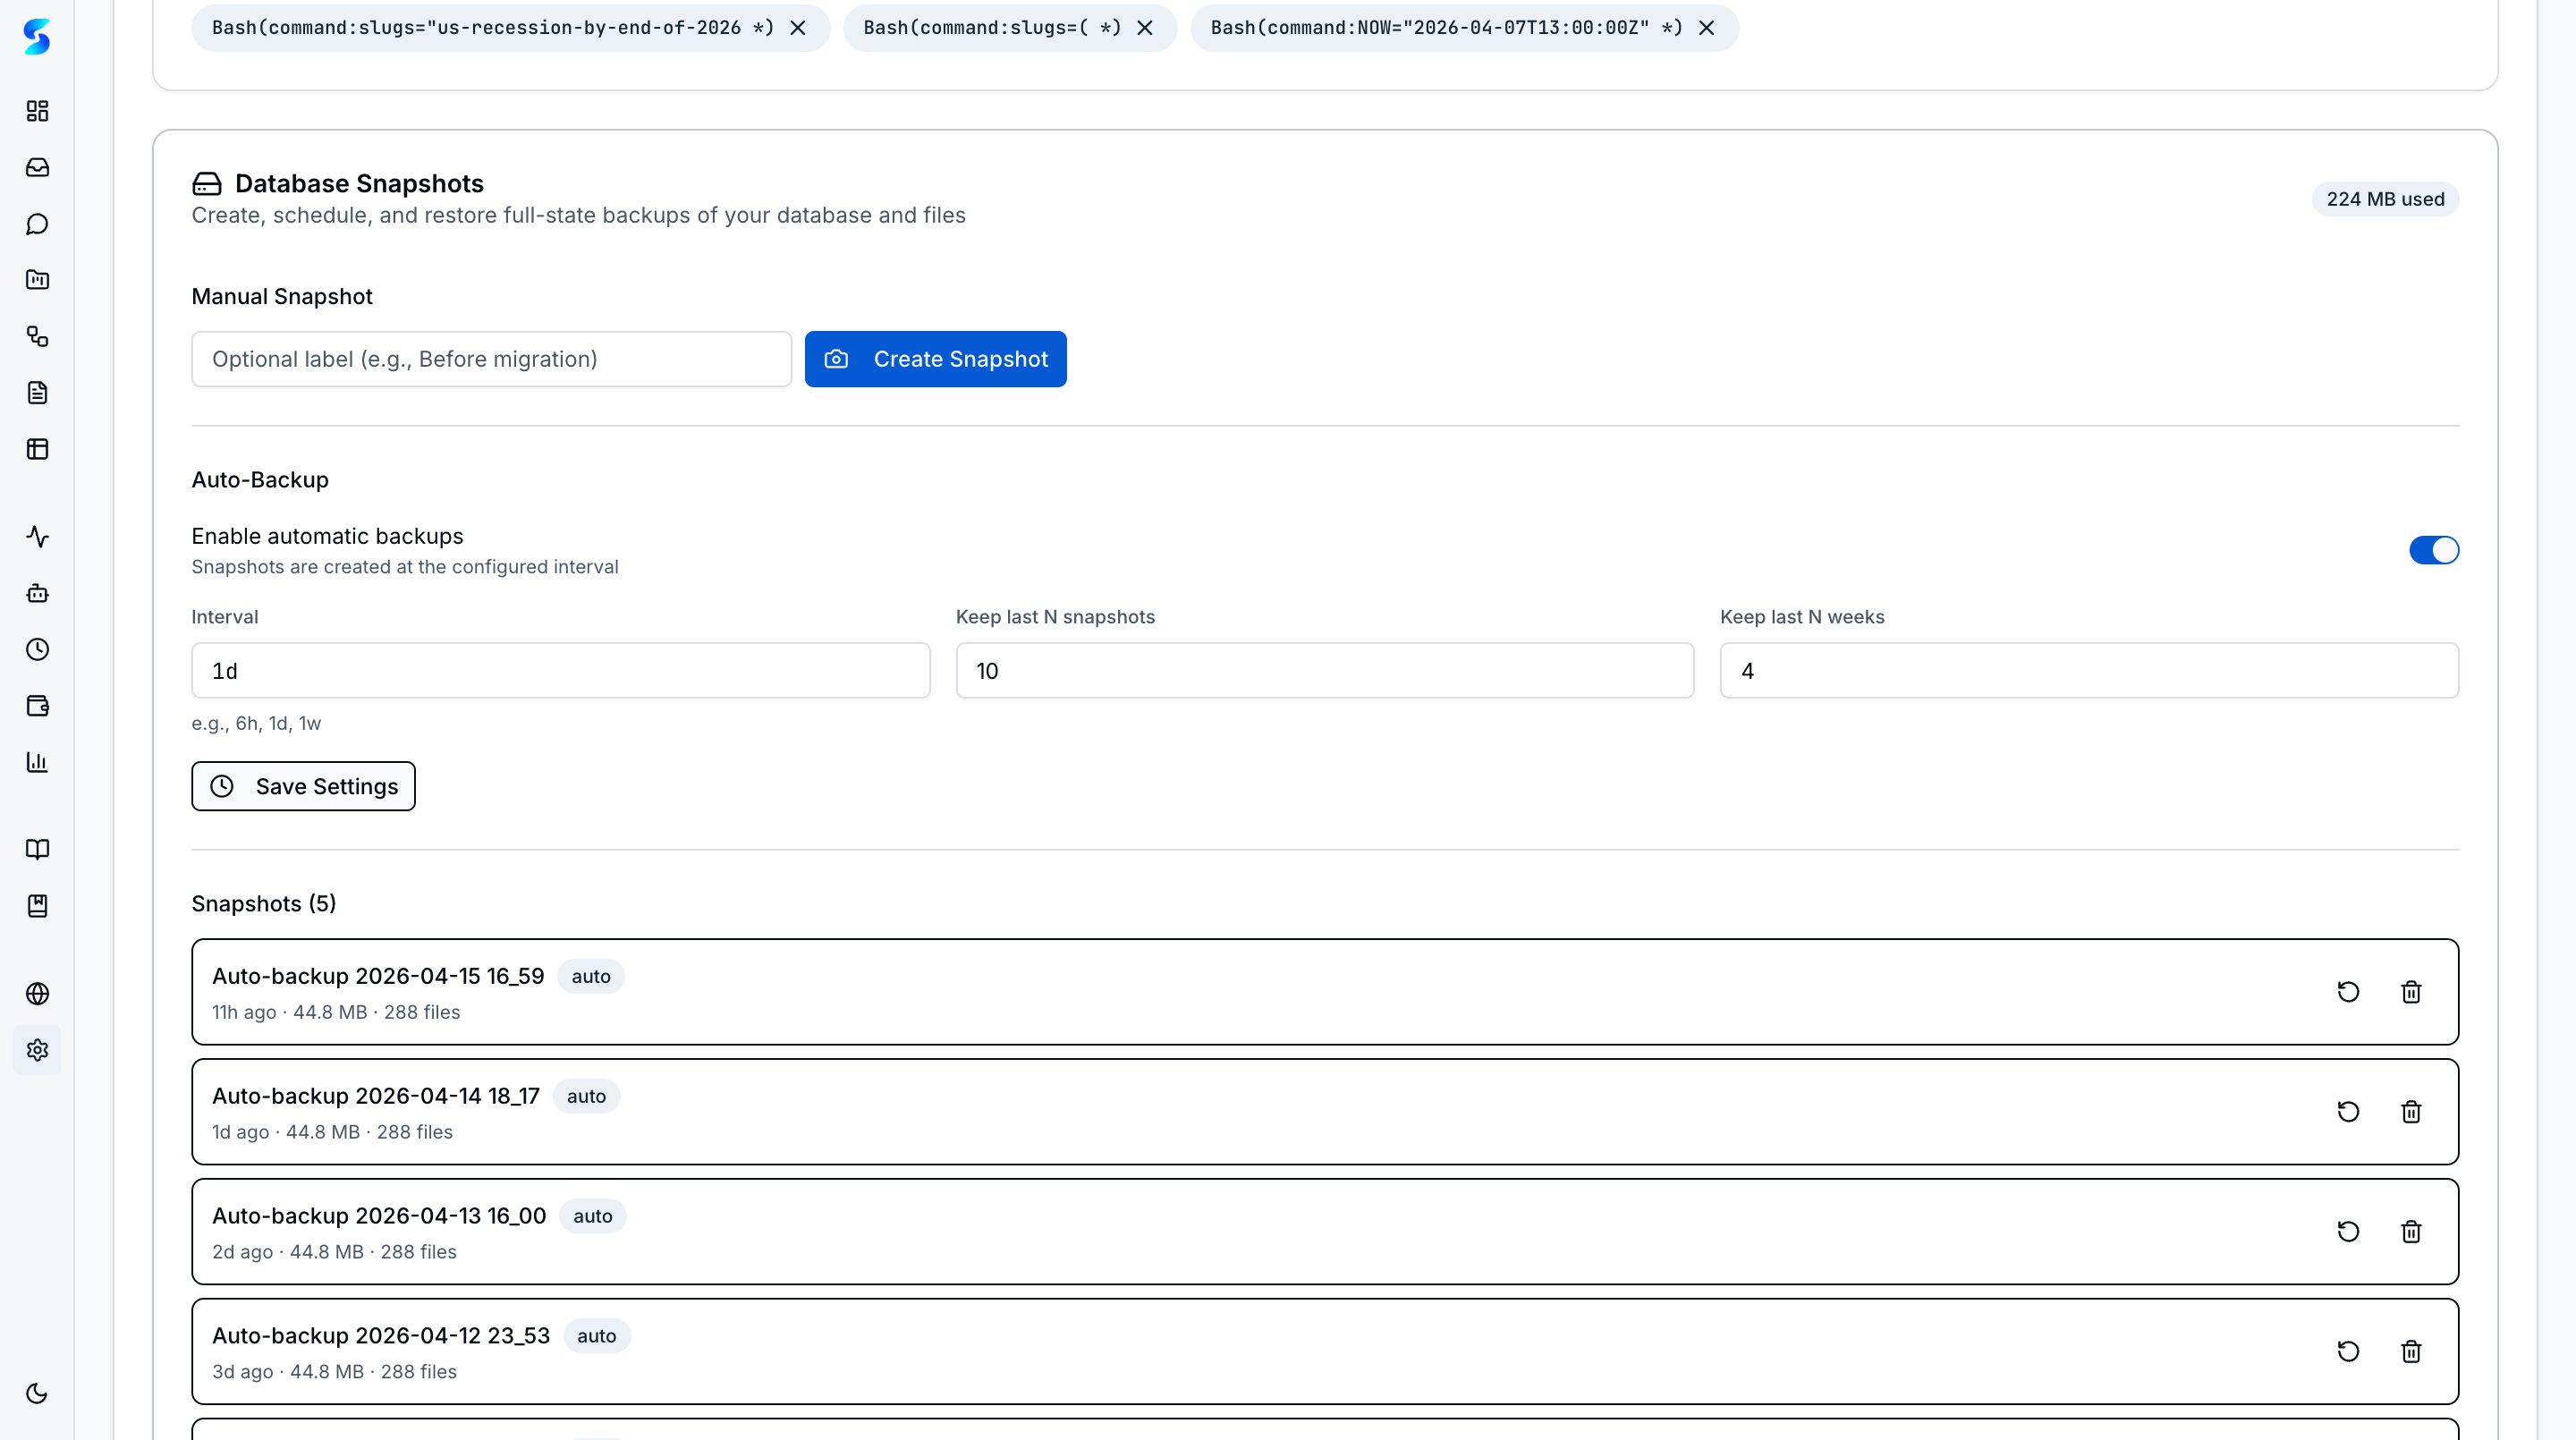Open the Chat bubble icon in the sidebar

[x=37, y=223]
